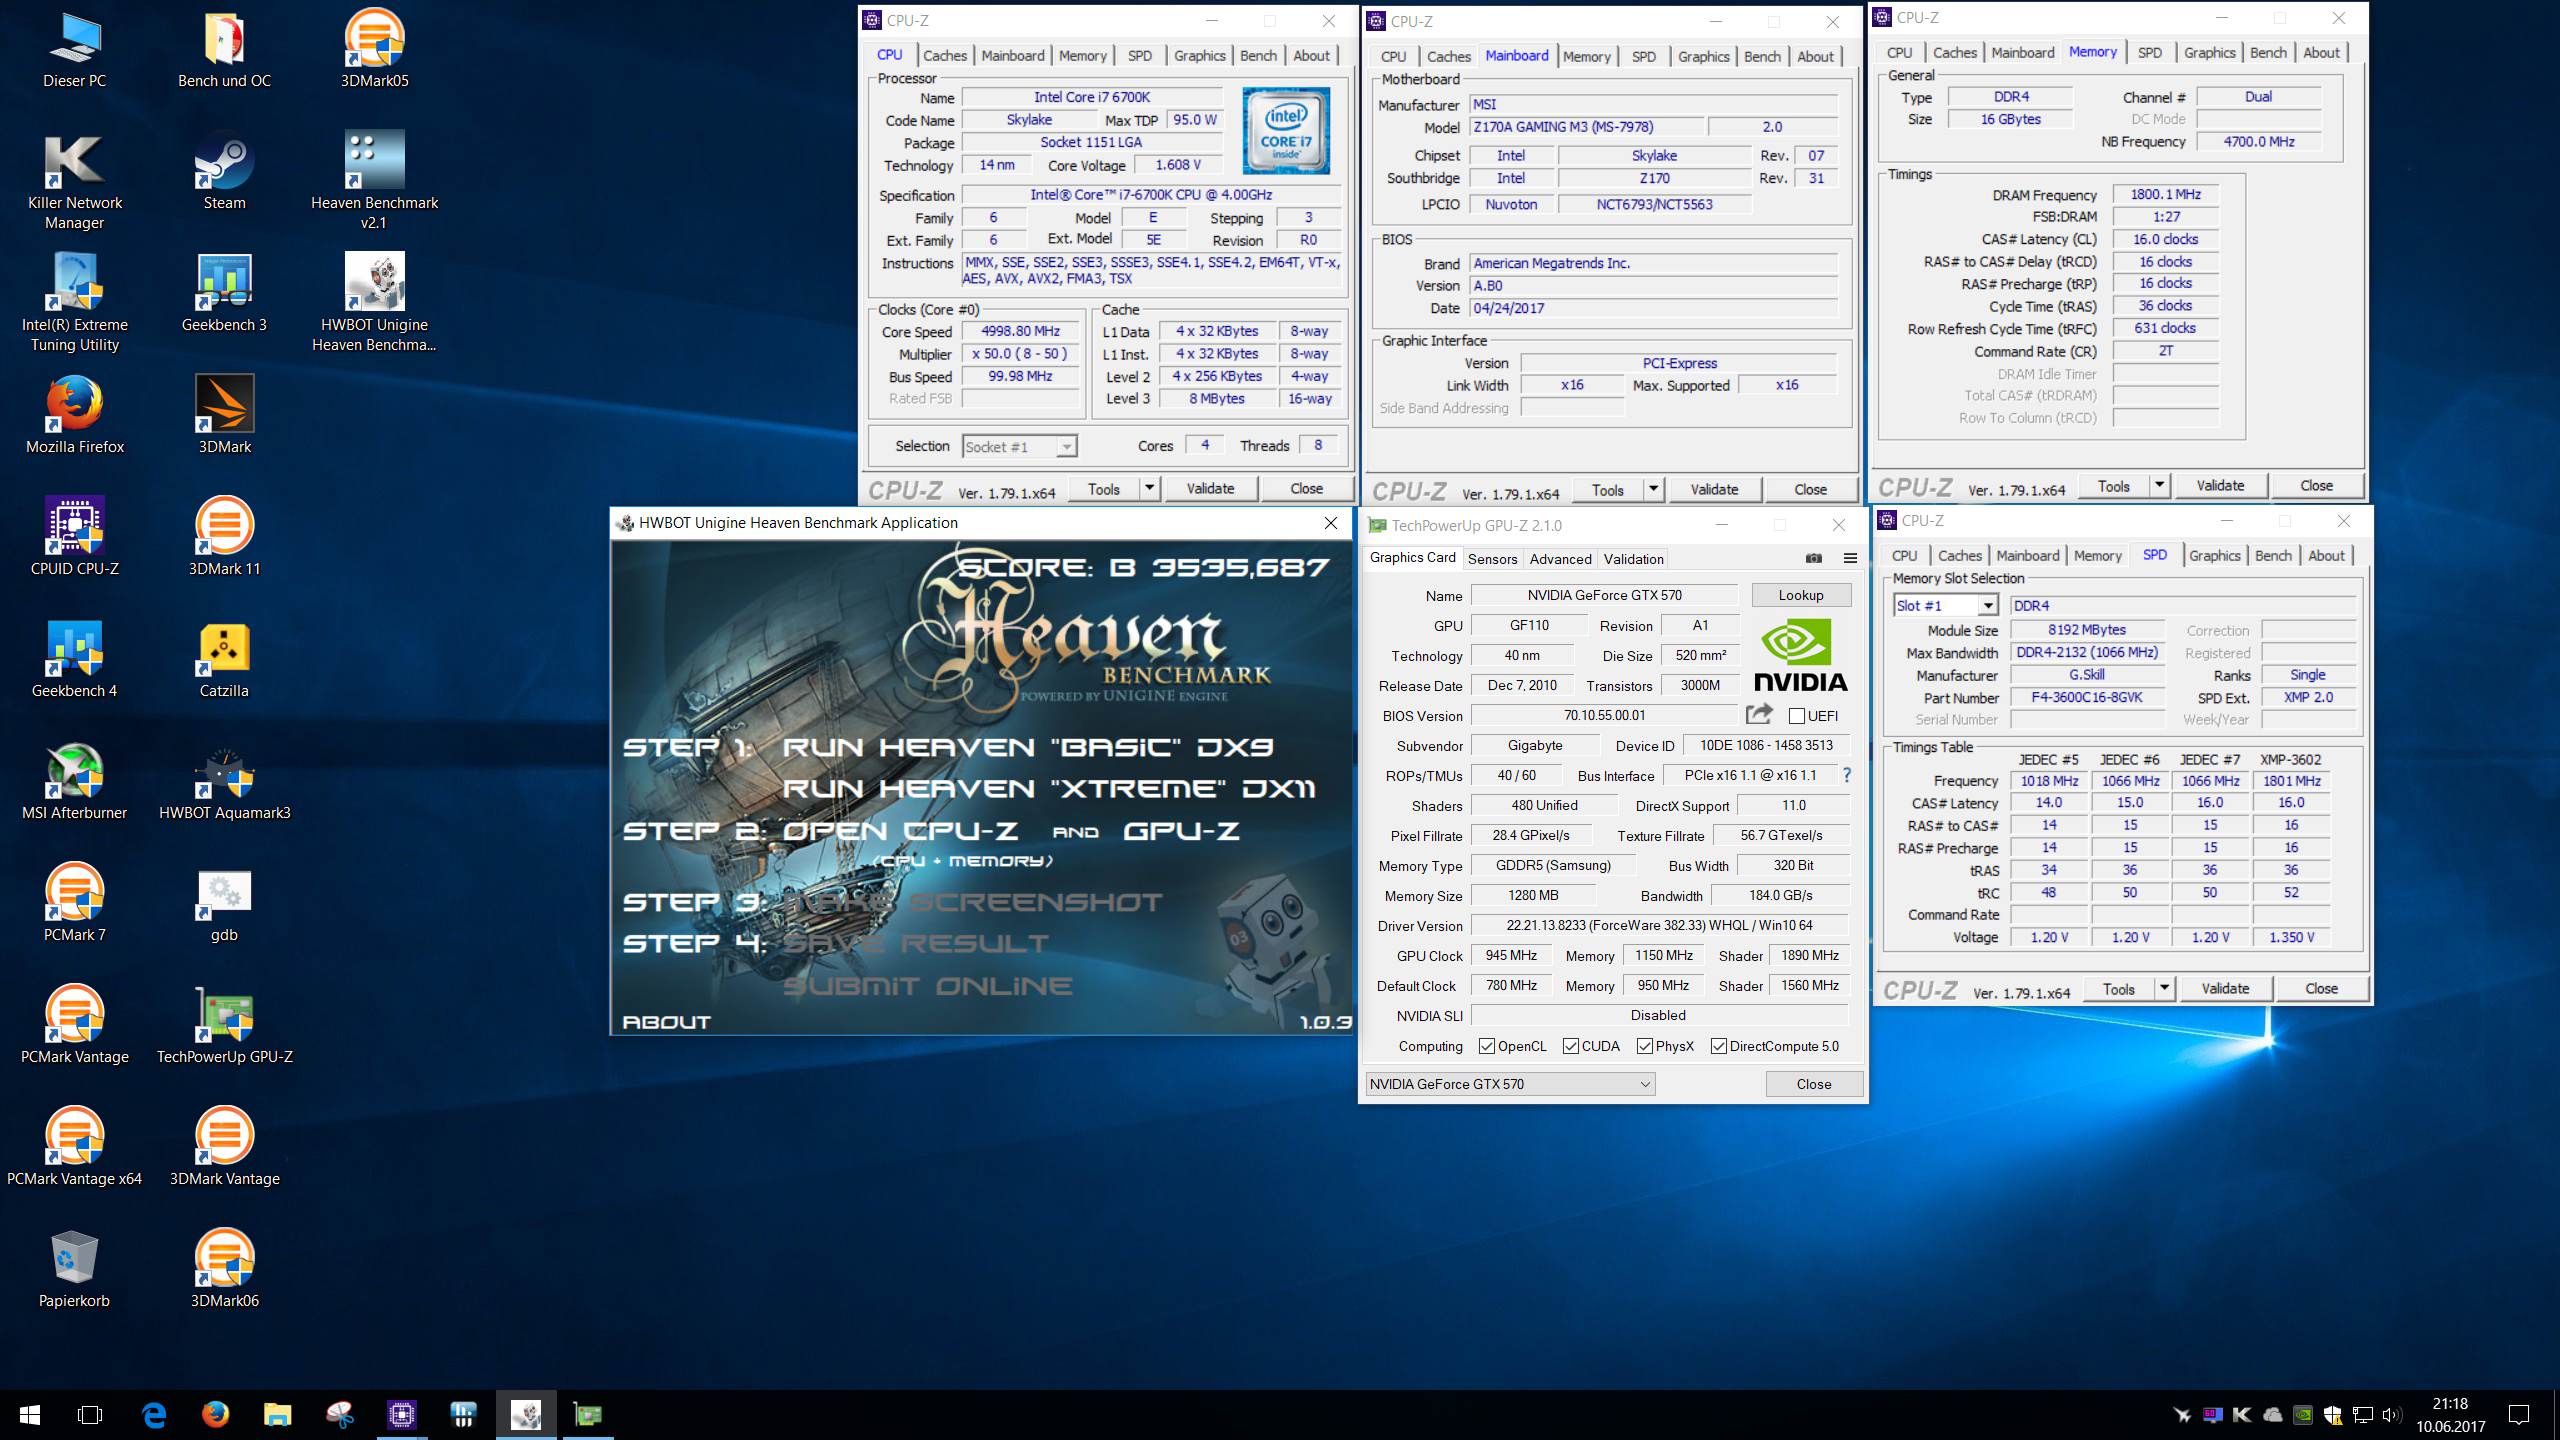The image size is (2560, 1440).
Task: Launch CPUID CPU-Z desktop icon
Action: click(74, 536)
